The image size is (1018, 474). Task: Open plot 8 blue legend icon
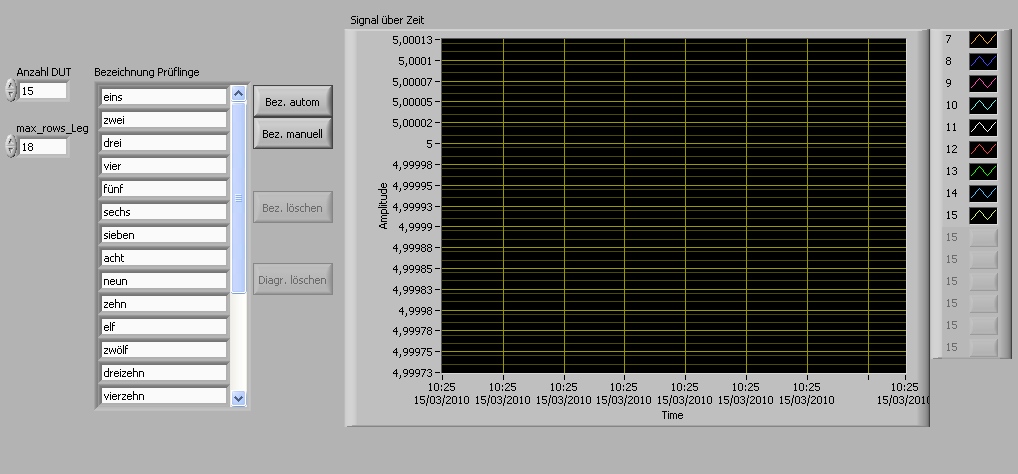(x=983, y=61)
